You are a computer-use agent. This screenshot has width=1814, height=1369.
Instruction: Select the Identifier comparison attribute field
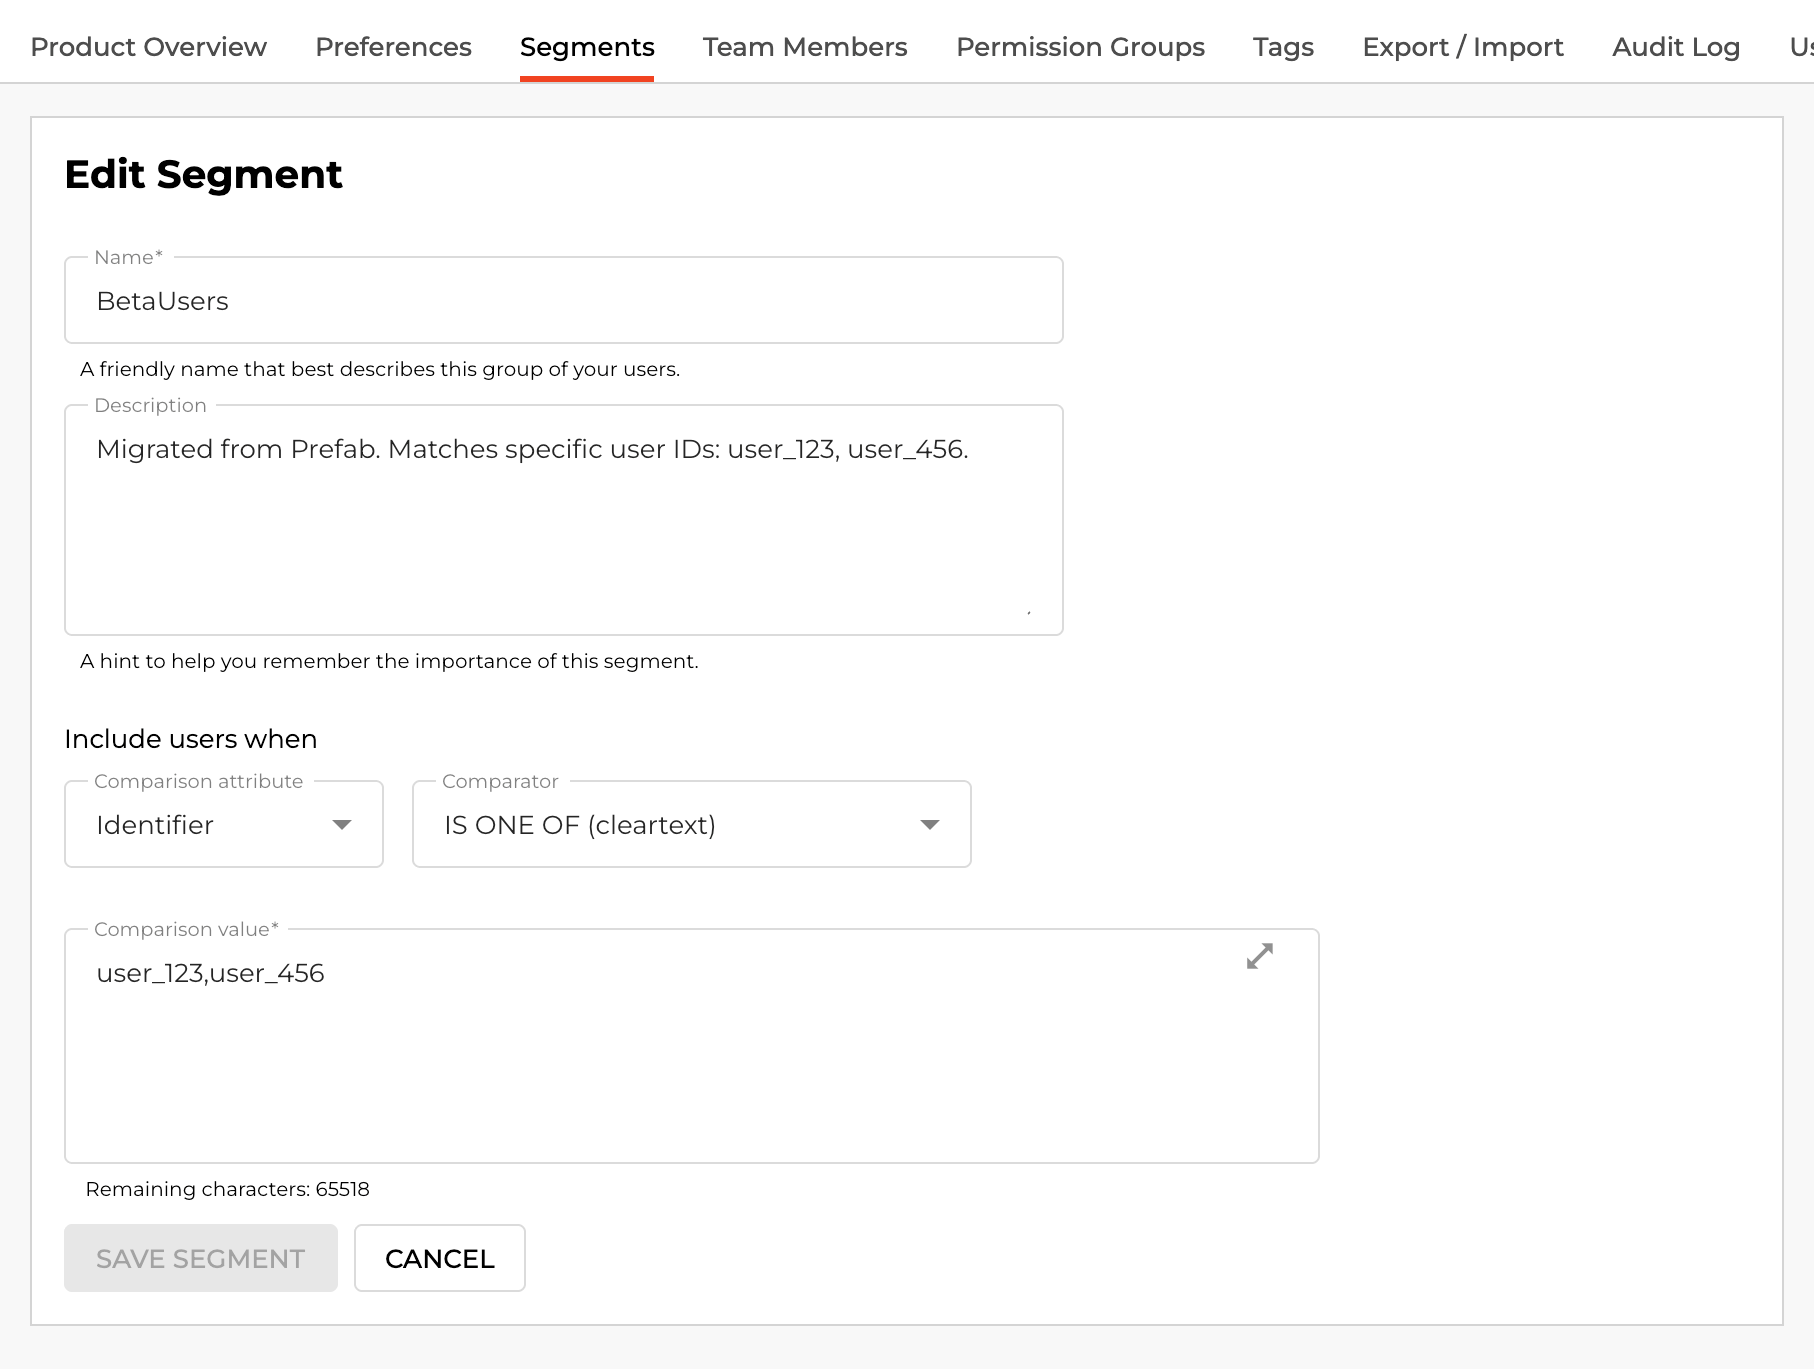pos(200,825)
